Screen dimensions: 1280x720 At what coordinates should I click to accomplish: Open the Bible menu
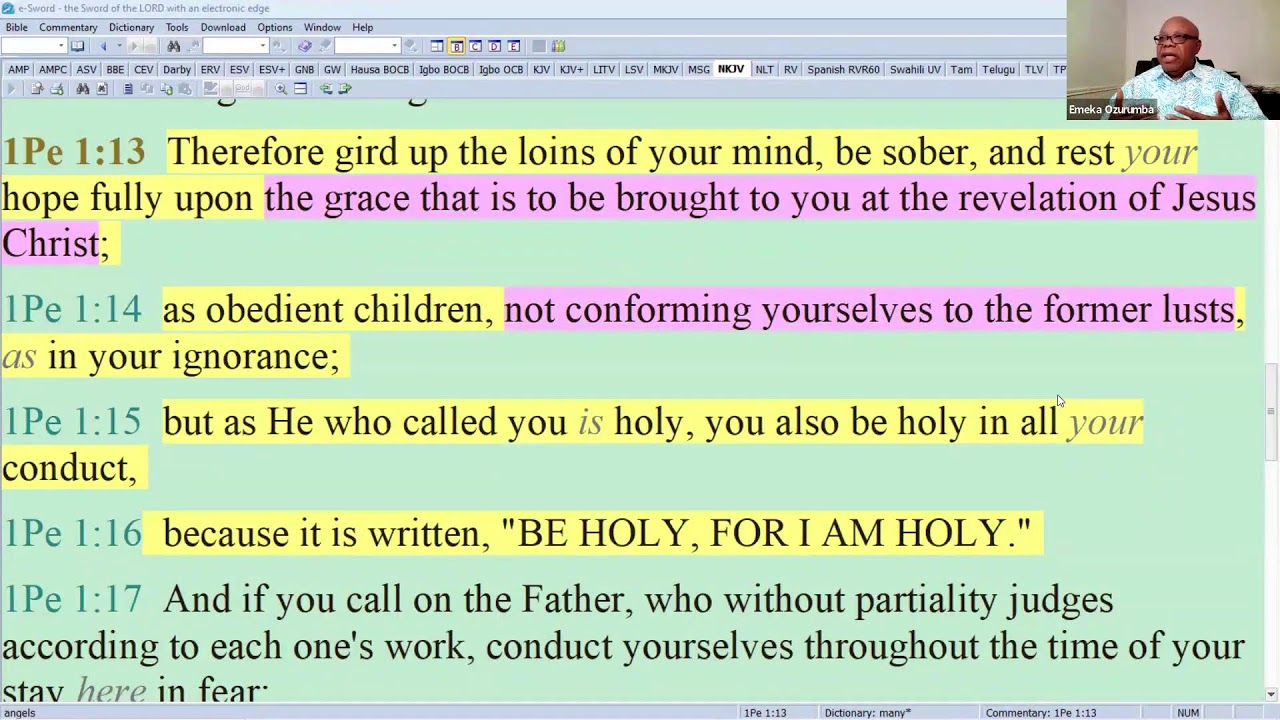click(x=16, y=27)
